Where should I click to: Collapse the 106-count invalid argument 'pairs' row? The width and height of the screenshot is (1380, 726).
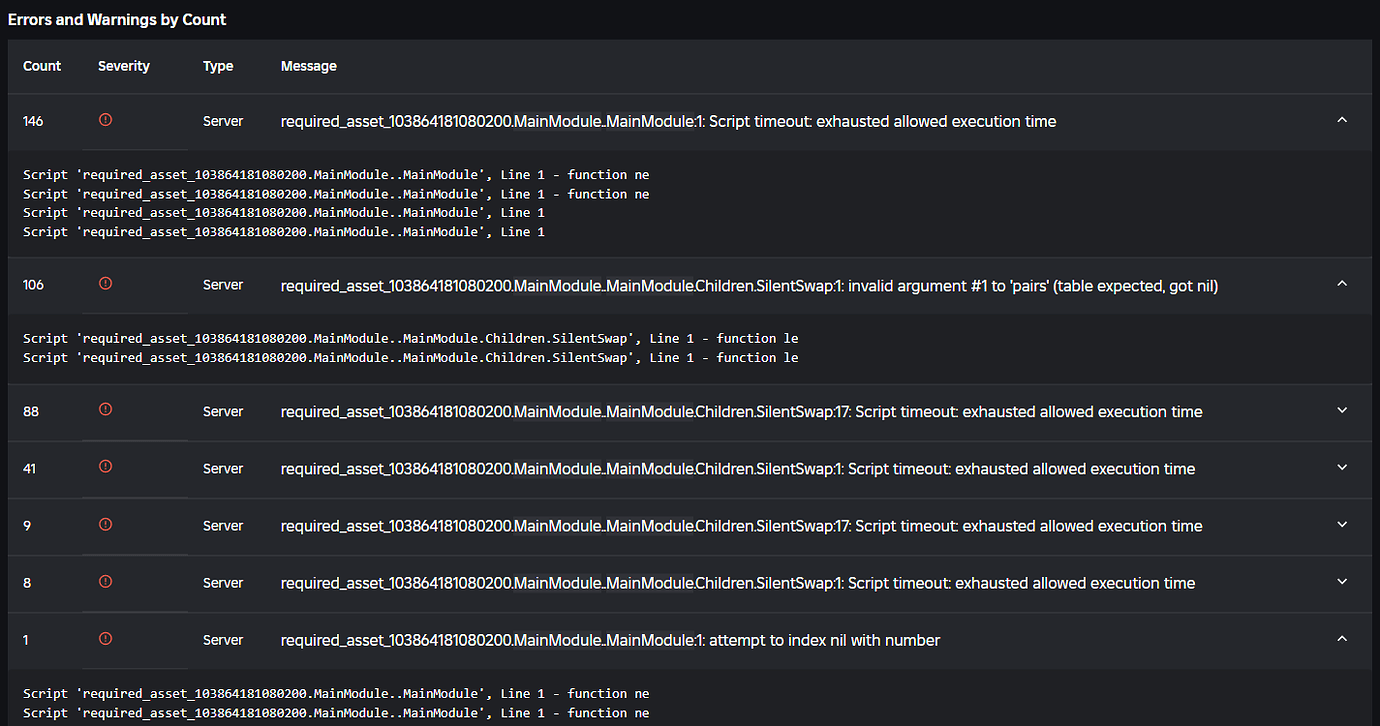click(x=1342, y=284)
